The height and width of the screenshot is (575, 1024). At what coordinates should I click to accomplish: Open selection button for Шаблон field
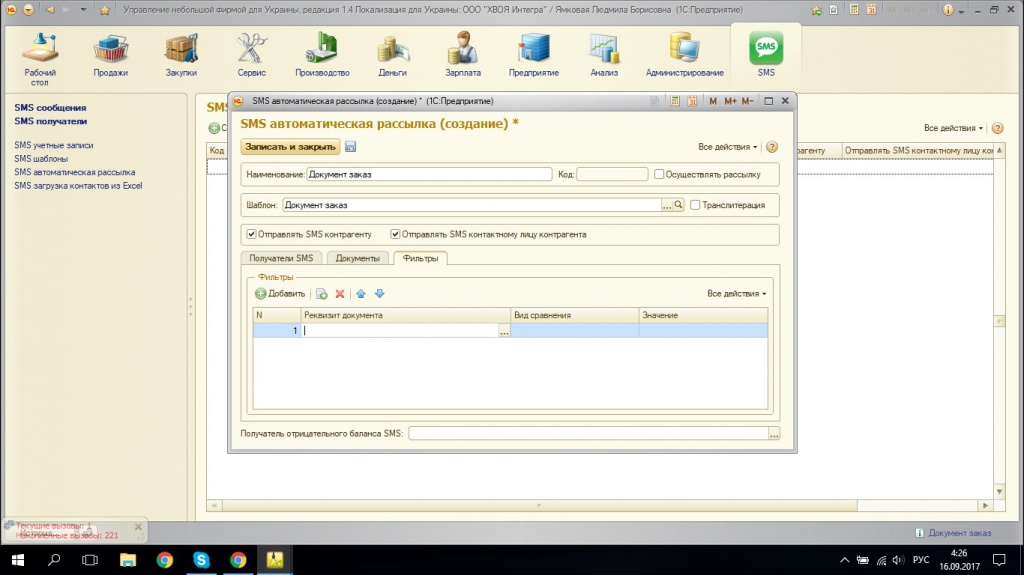point(667,205)
